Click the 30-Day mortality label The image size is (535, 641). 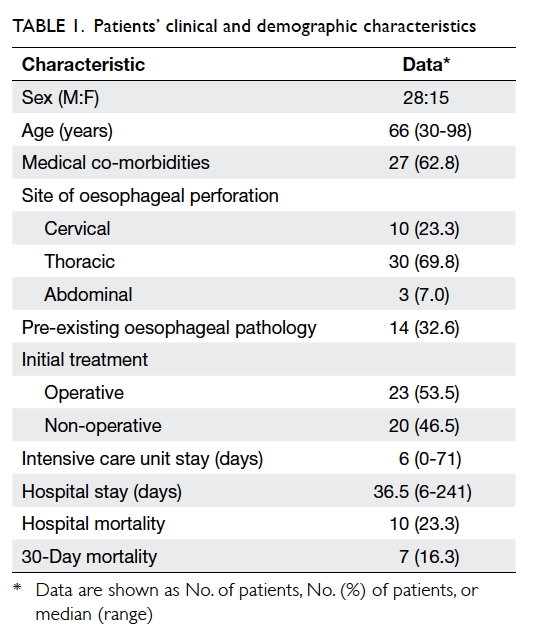(x=89, y=557)
